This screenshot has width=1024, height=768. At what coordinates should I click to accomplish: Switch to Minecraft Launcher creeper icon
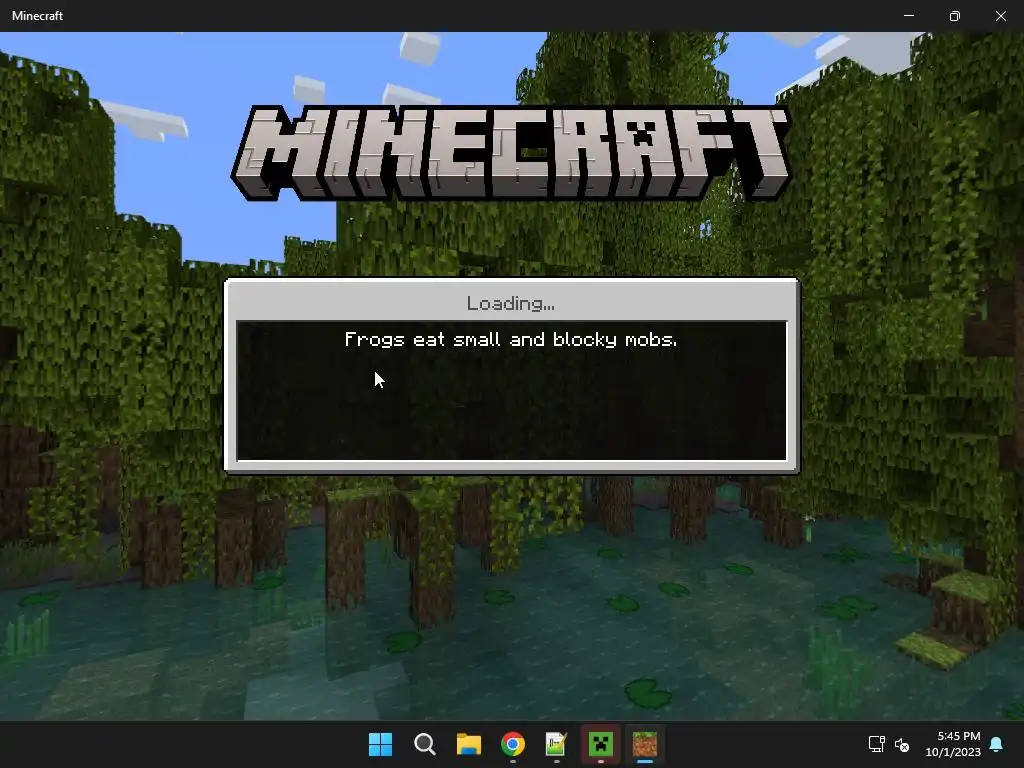coord(601,744)
